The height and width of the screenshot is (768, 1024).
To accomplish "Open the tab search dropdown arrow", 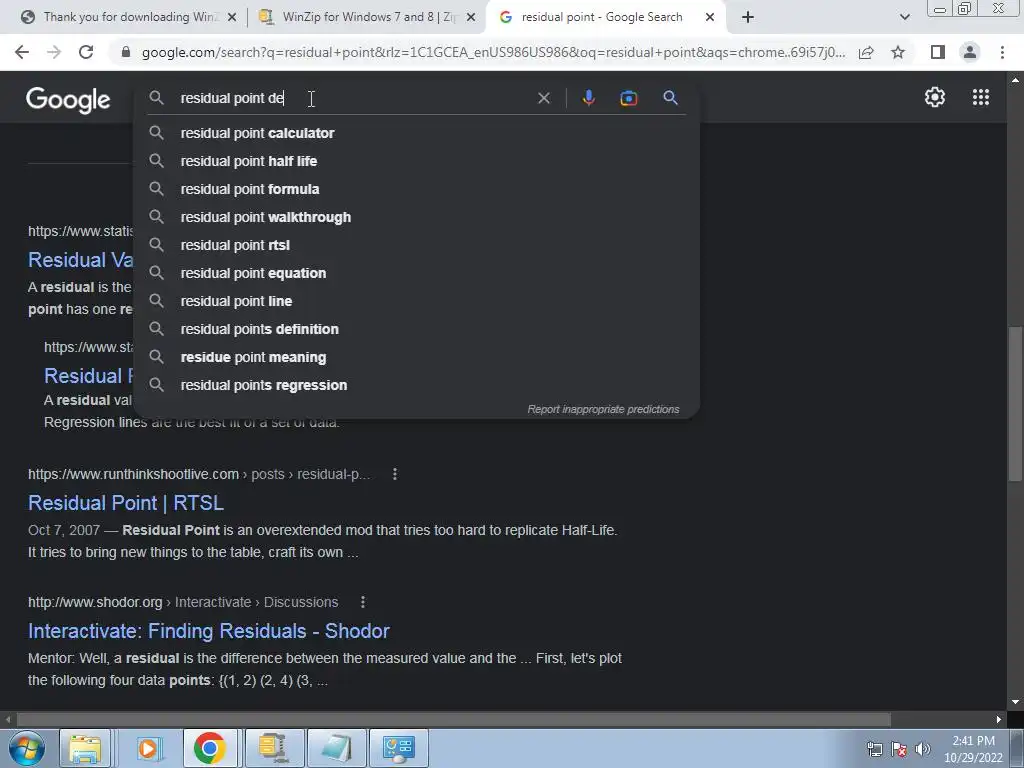I will (x=904, y=18).
